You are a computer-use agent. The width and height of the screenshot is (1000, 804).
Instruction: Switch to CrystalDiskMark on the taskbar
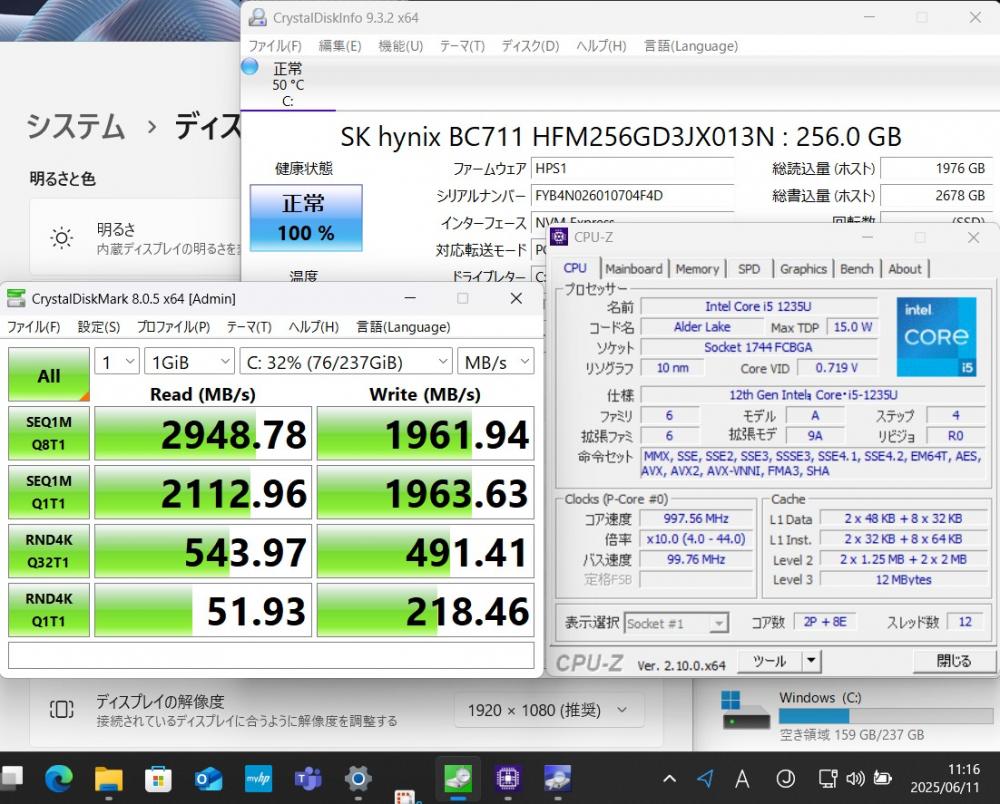click(458, 778)
